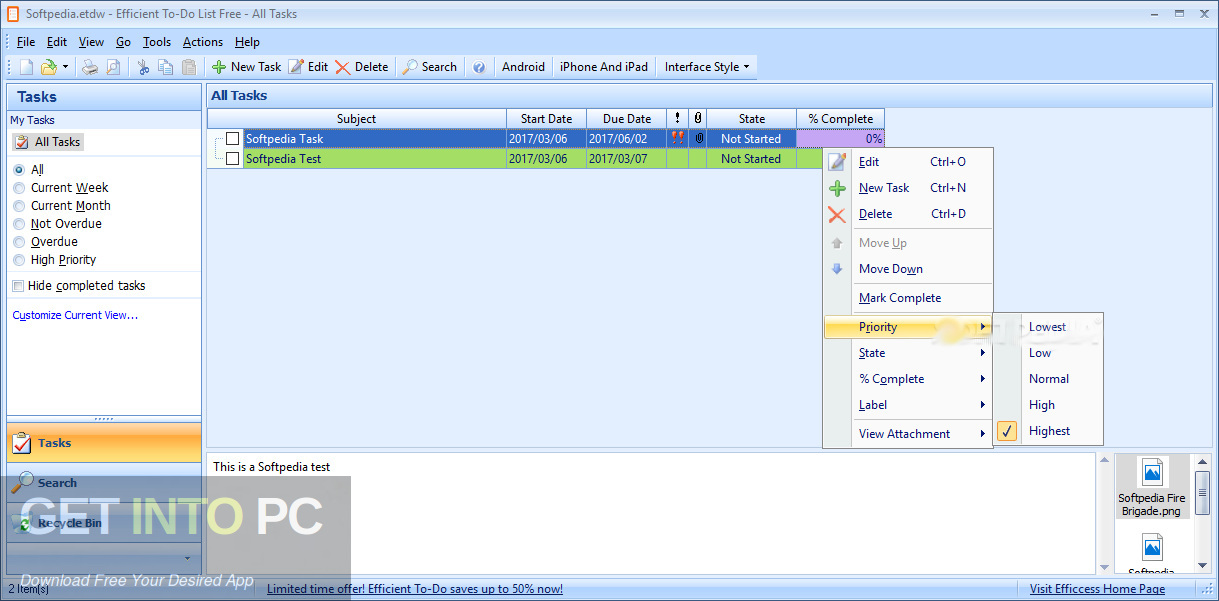Image resolution: width=1219 pixels, height=601 pixels.
Task: Open Softpedia Fire Brigade.png attachment thumbnail
Action: 1152,487
